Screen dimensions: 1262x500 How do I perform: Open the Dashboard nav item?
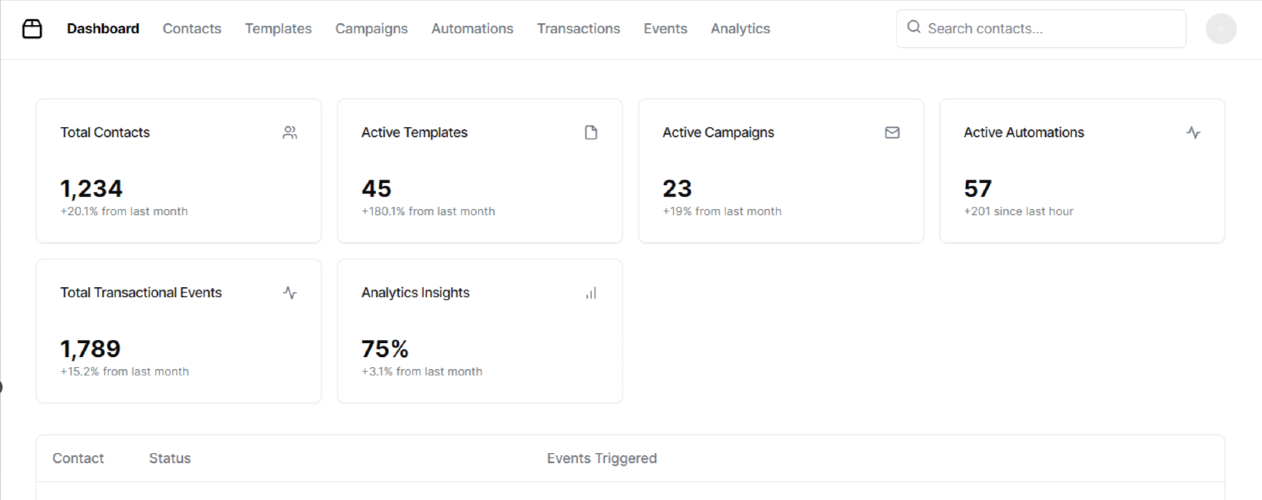tap(103, 29)
